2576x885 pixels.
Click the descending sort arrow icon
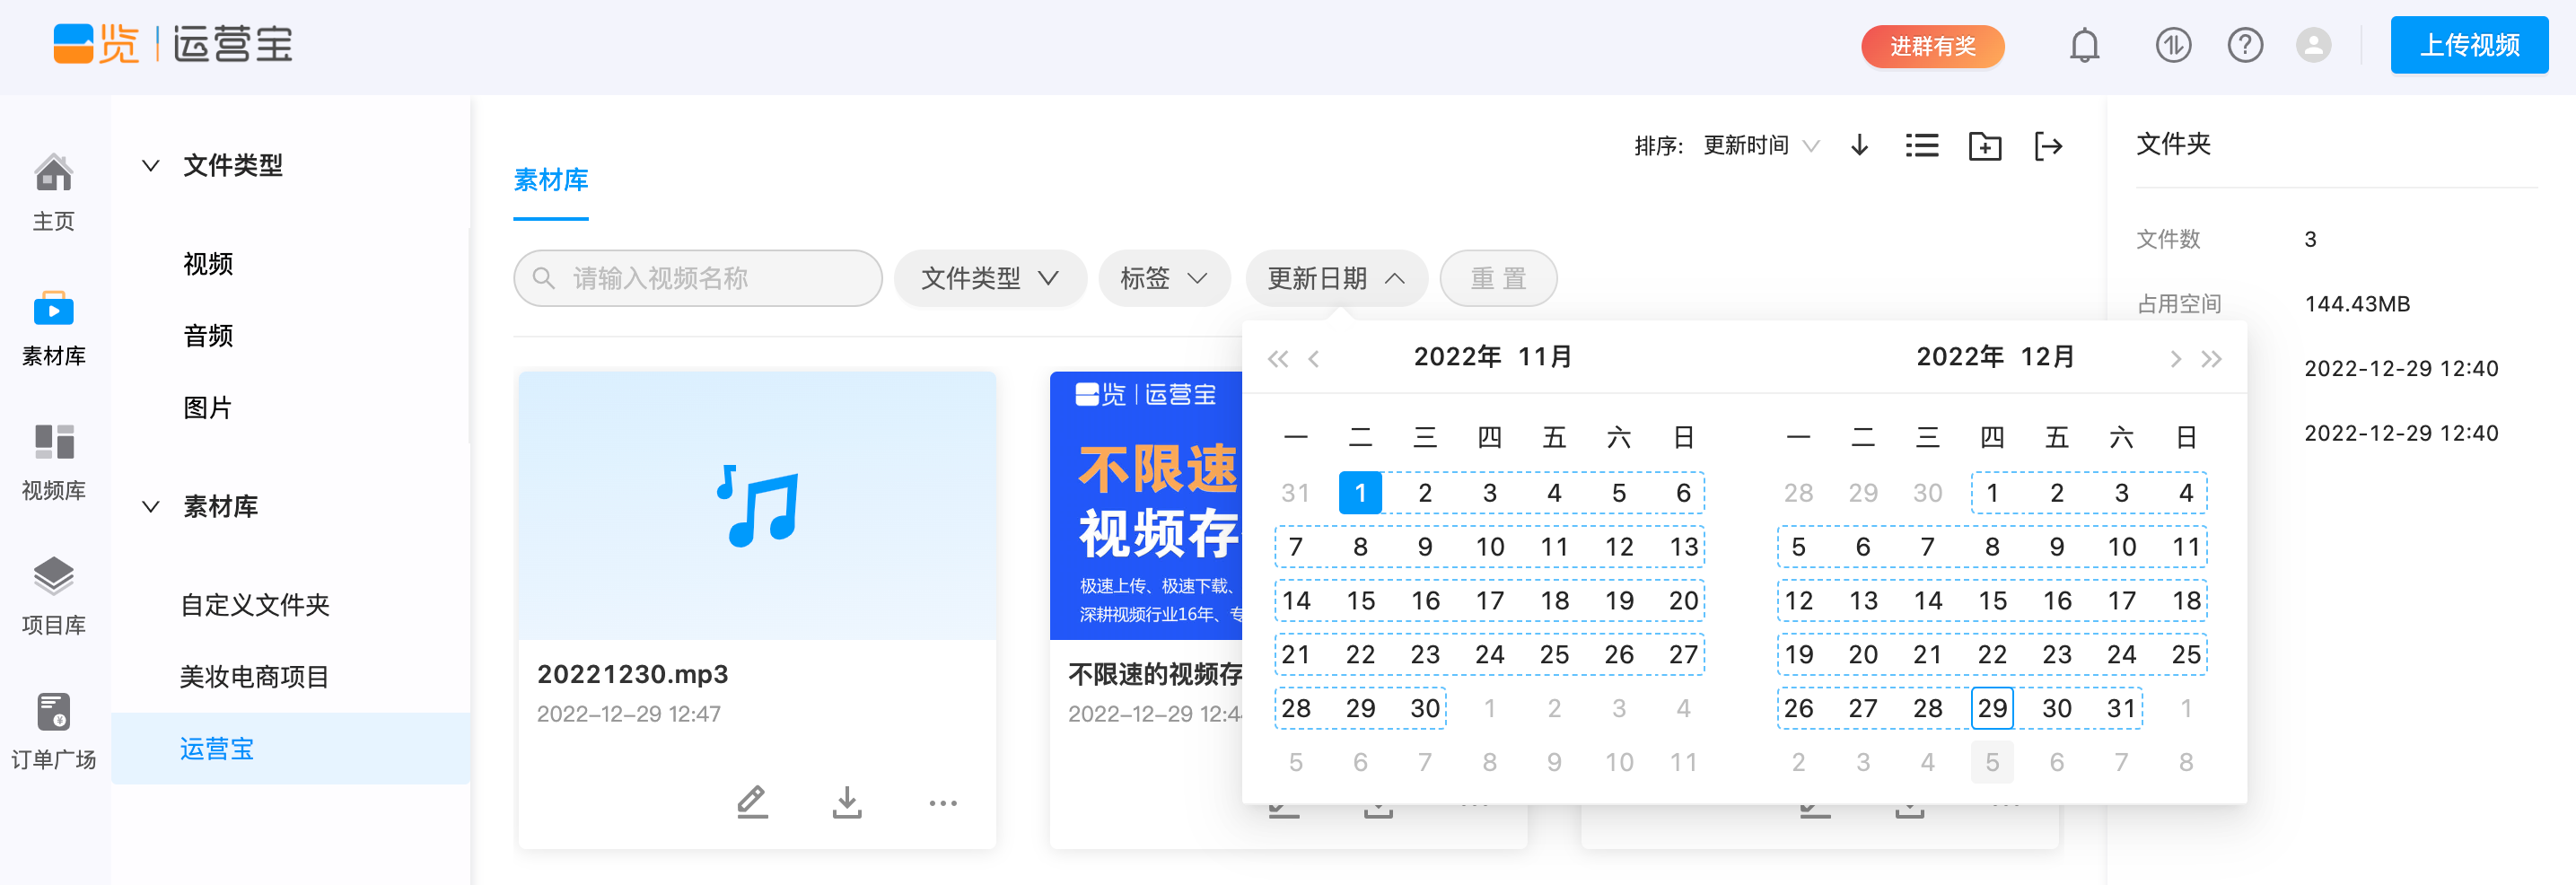[x=1859, y=146]
